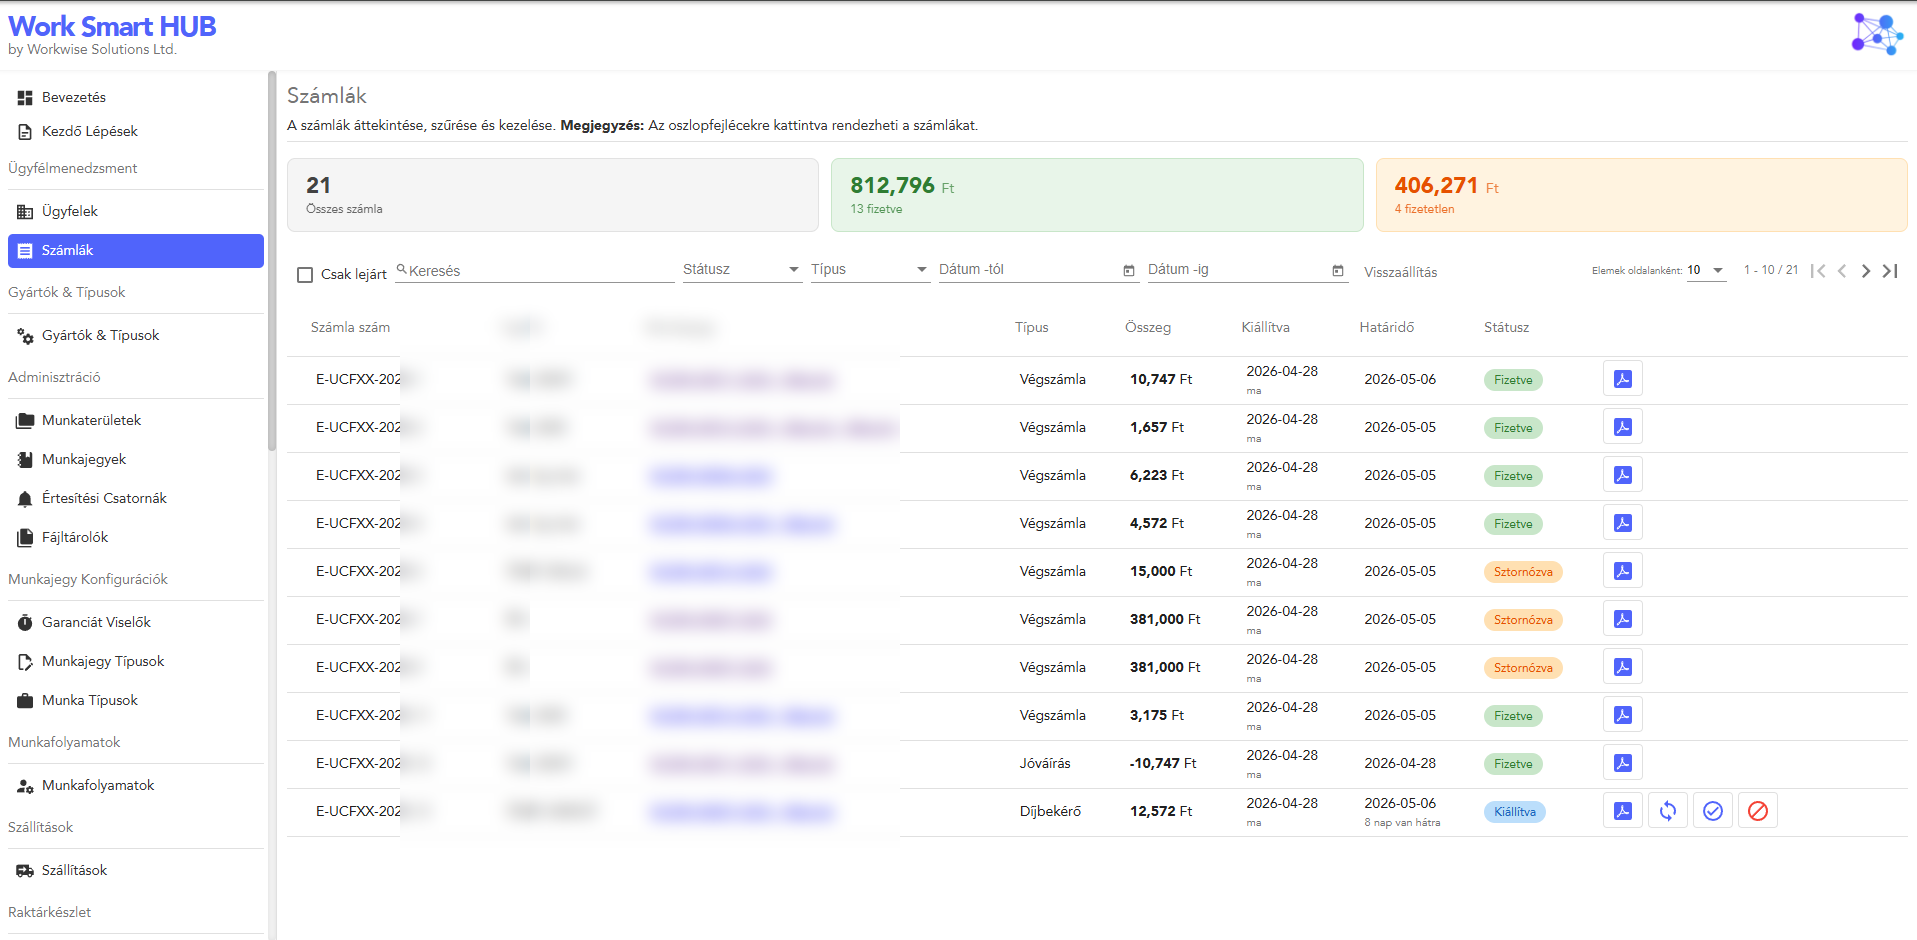This screenshot has height=940, width=1917.
Task: Click in the Keresés search field
Action: [x=535, y=271]
